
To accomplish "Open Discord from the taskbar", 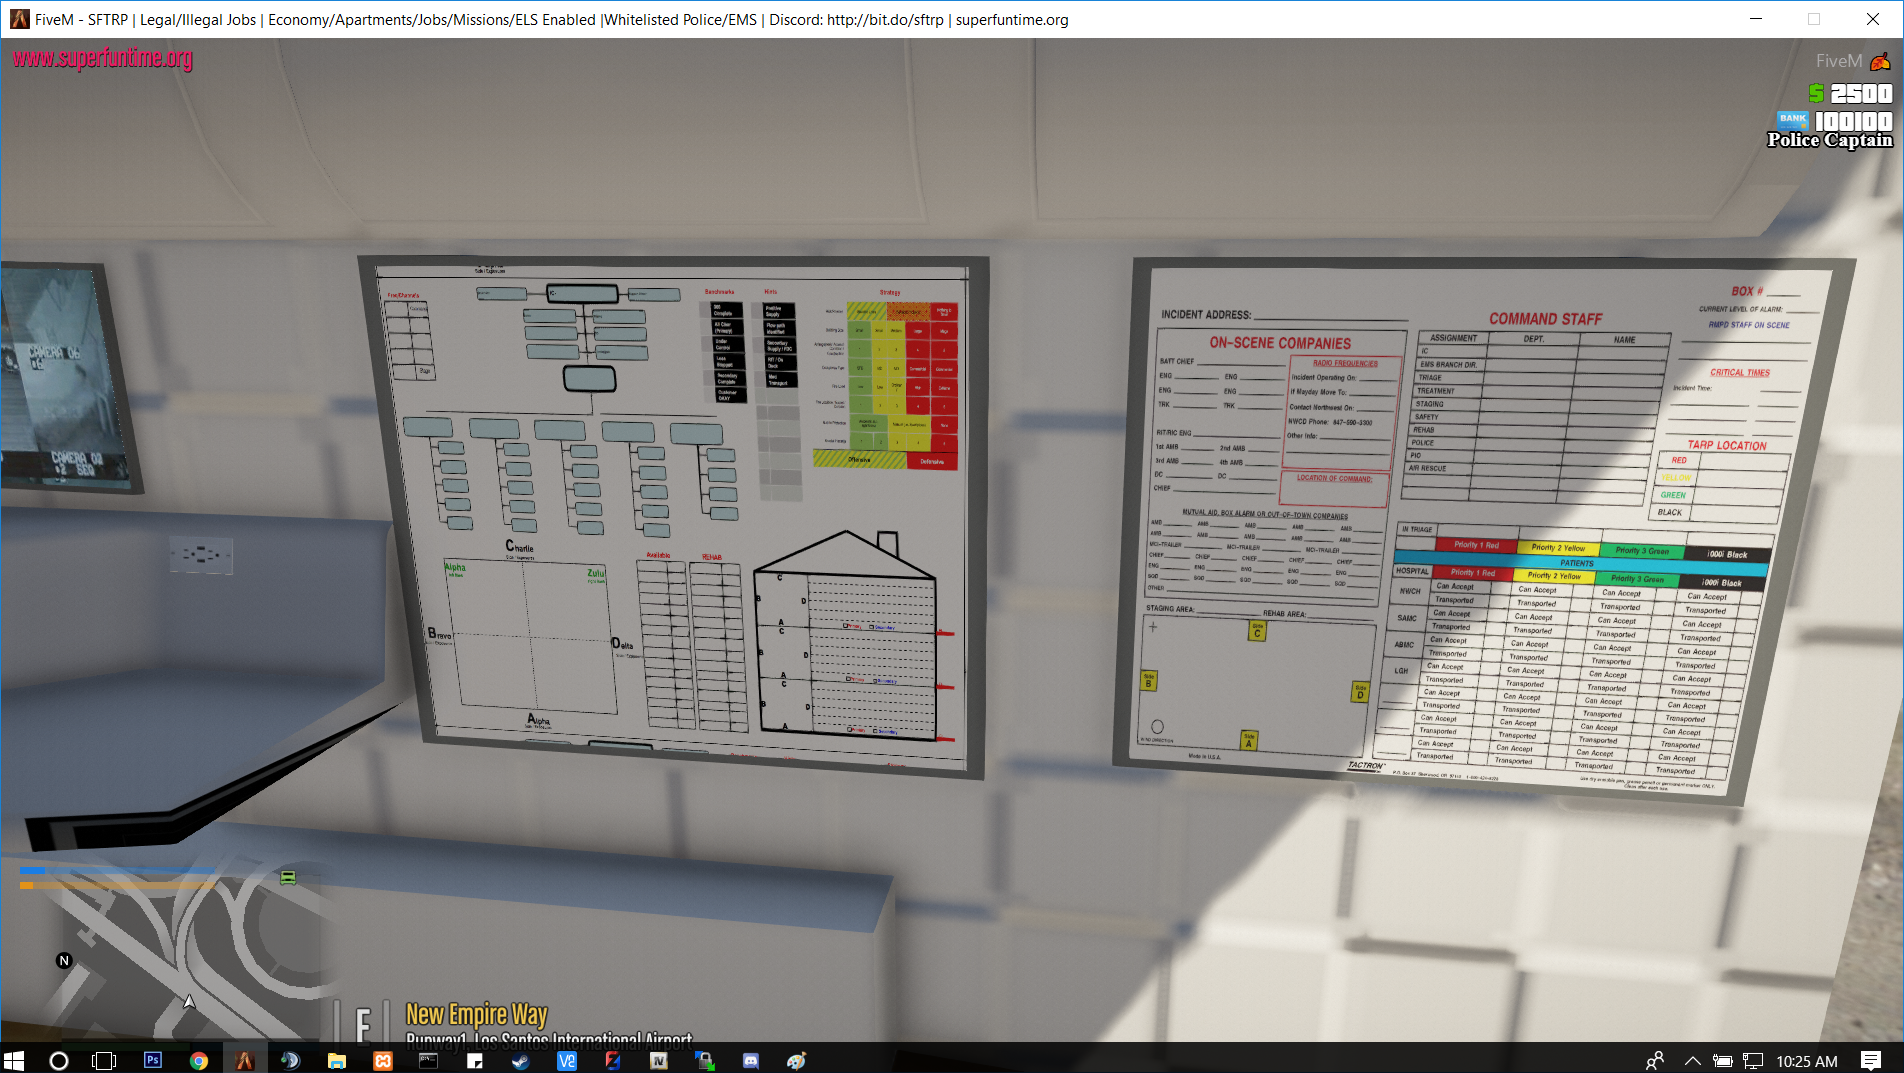I will coord(751,1060).
